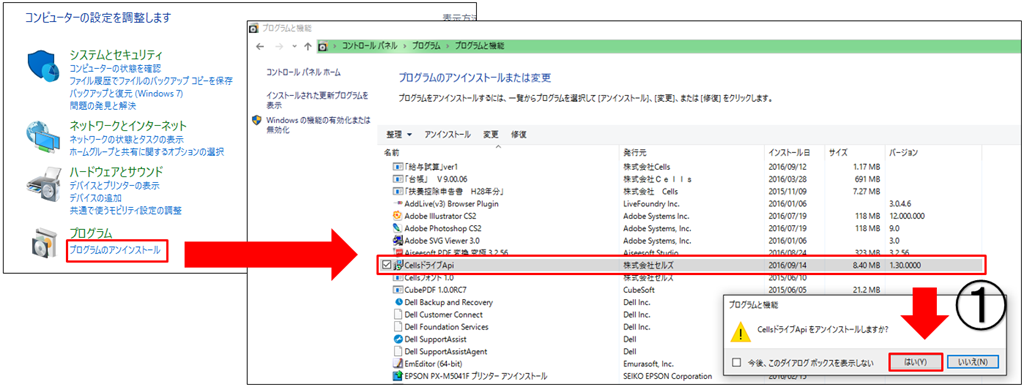
Task: Open the recent locations dropdown arrow
Action: click(x=294, y=46)
